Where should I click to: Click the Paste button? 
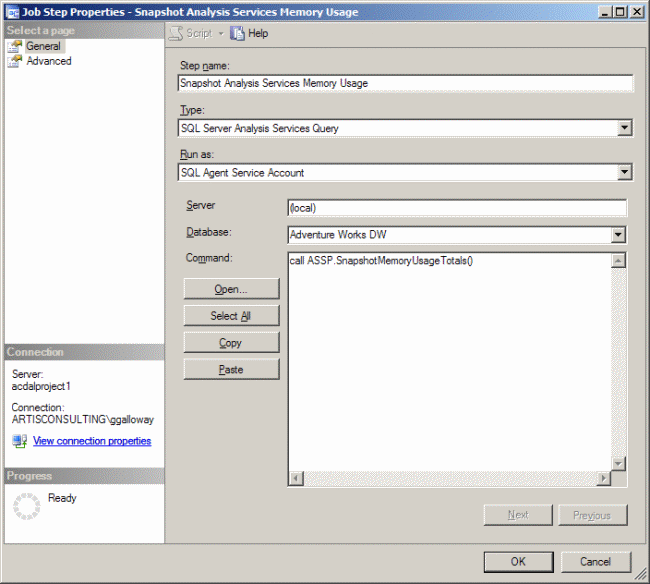coord(231,370)
